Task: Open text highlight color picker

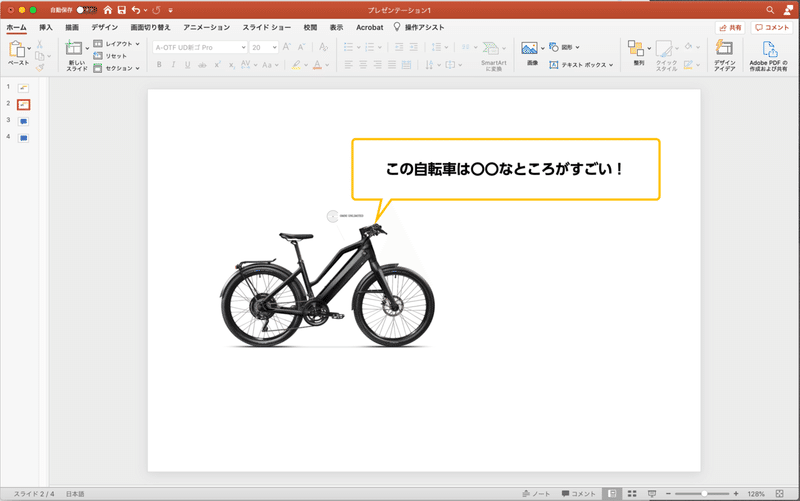Action: (306, 65)
